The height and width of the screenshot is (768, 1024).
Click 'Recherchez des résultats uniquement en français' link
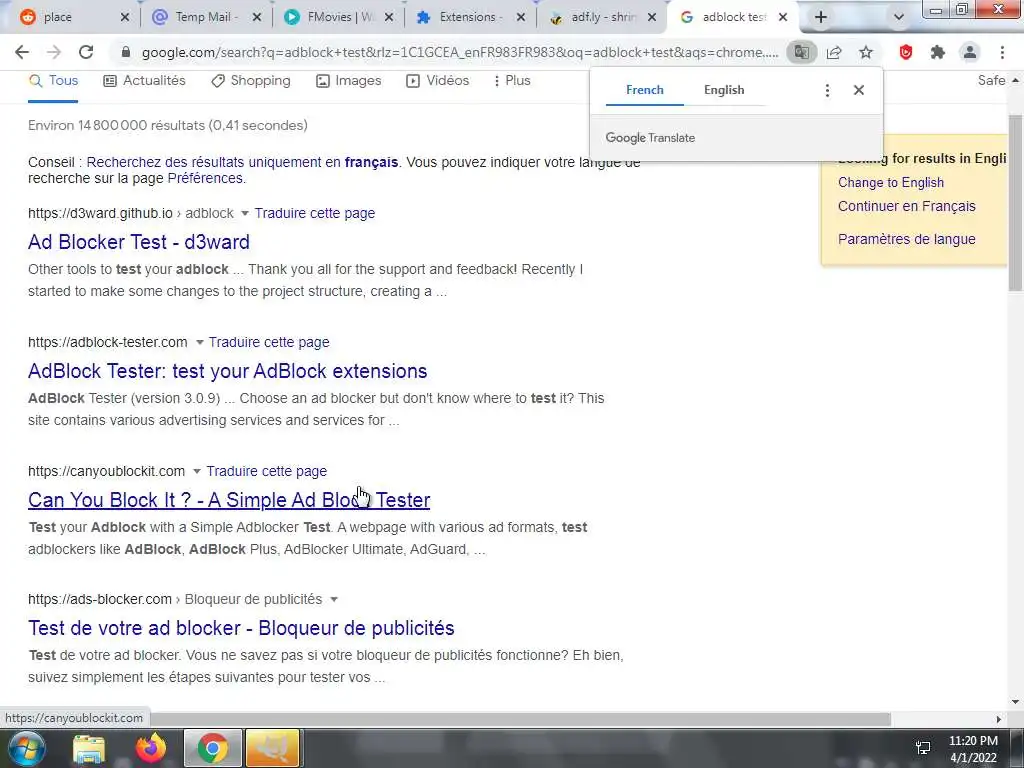[242, 162]
